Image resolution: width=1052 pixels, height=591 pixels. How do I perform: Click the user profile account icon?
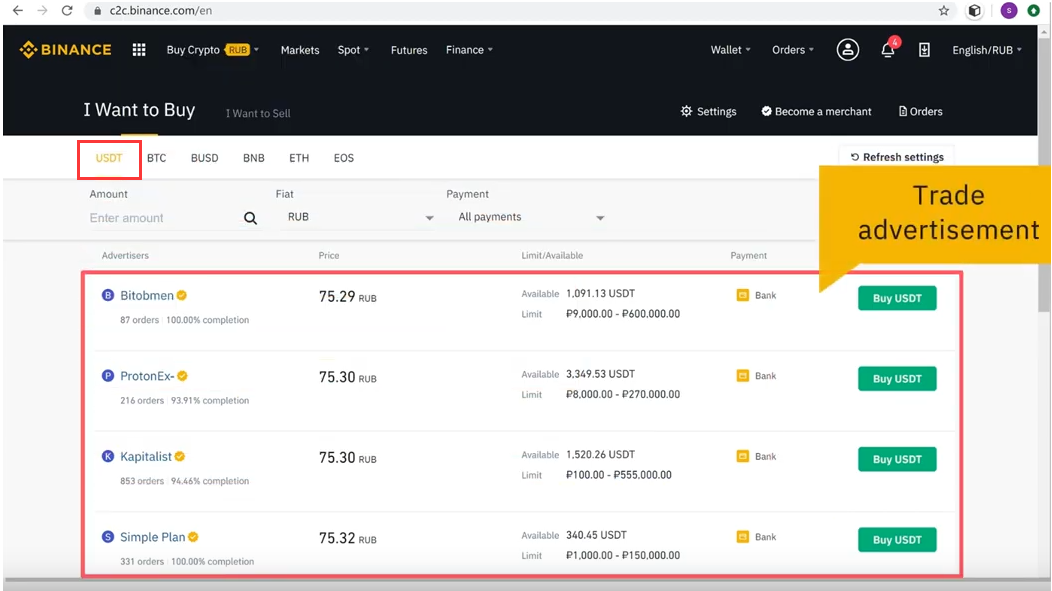click(x=848, y=50)
